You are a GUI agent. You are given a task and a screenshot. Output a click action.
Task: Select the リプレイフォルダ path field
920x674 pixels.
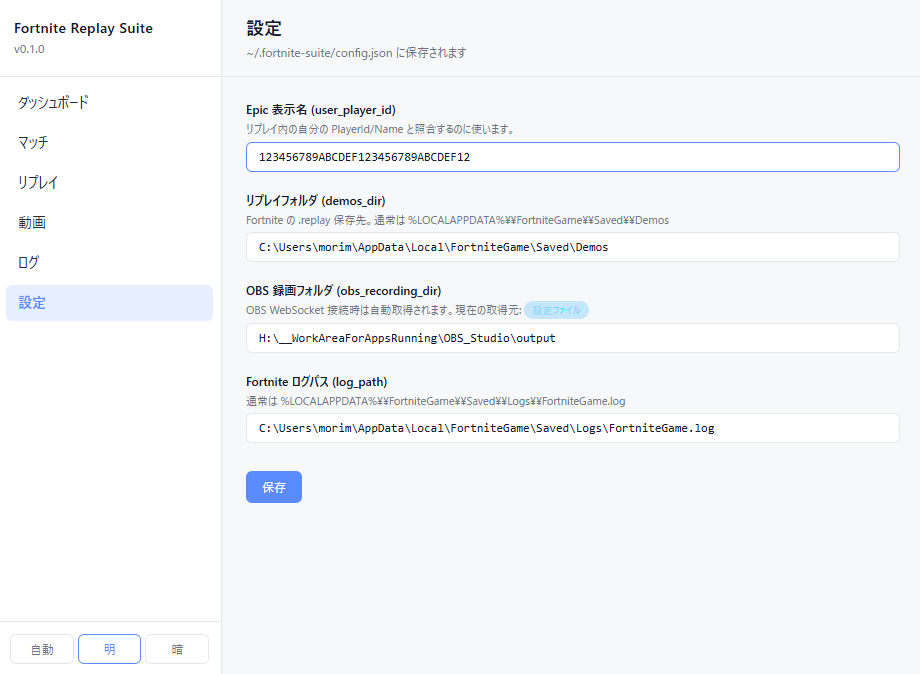572,247
